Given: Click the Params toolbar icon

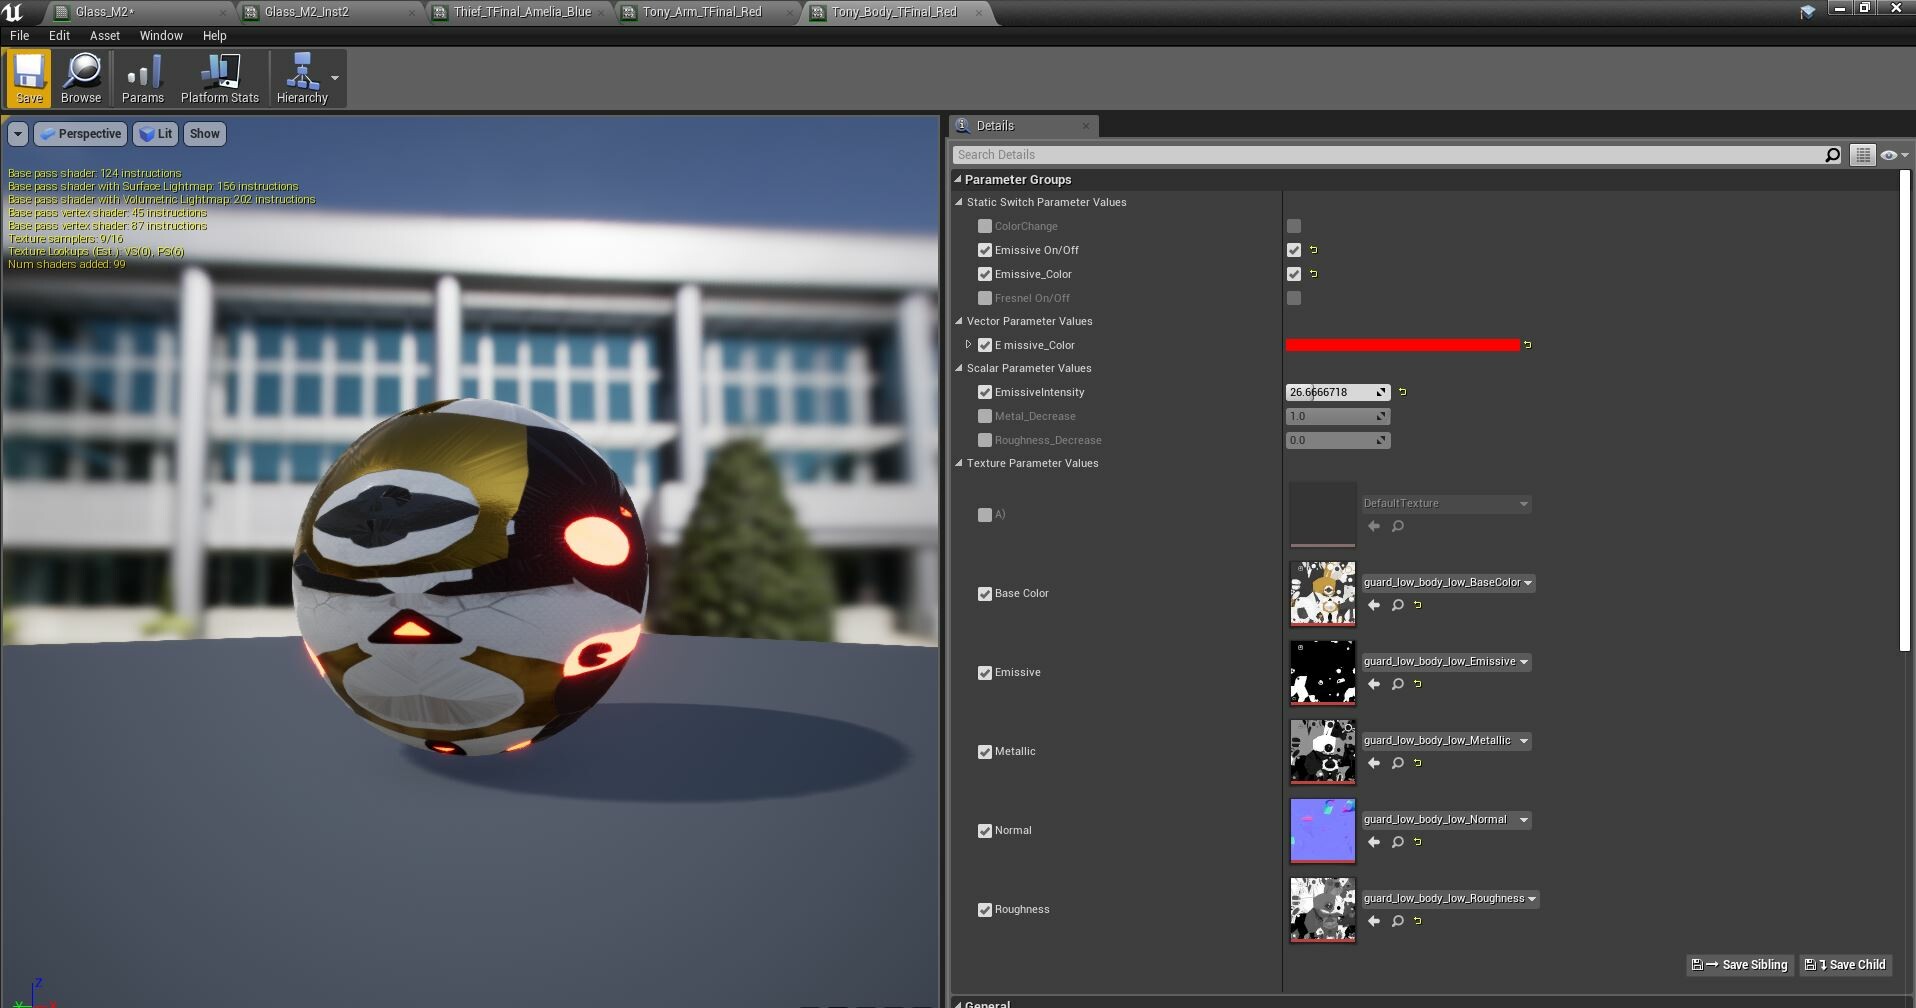Looking at the screenshot, I should [142, 78].
